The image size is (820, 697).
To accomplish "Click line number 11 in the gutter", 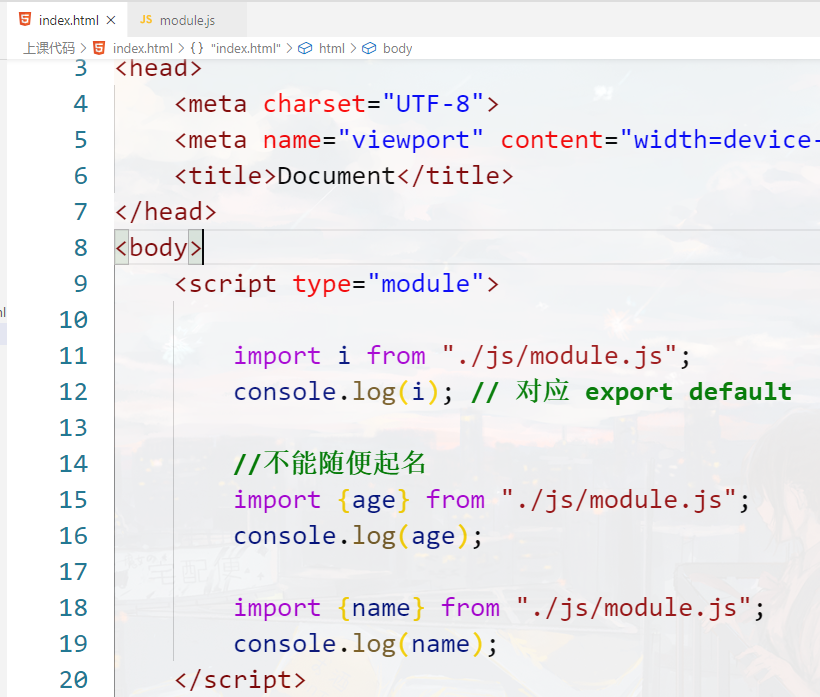I will (73, 356).
